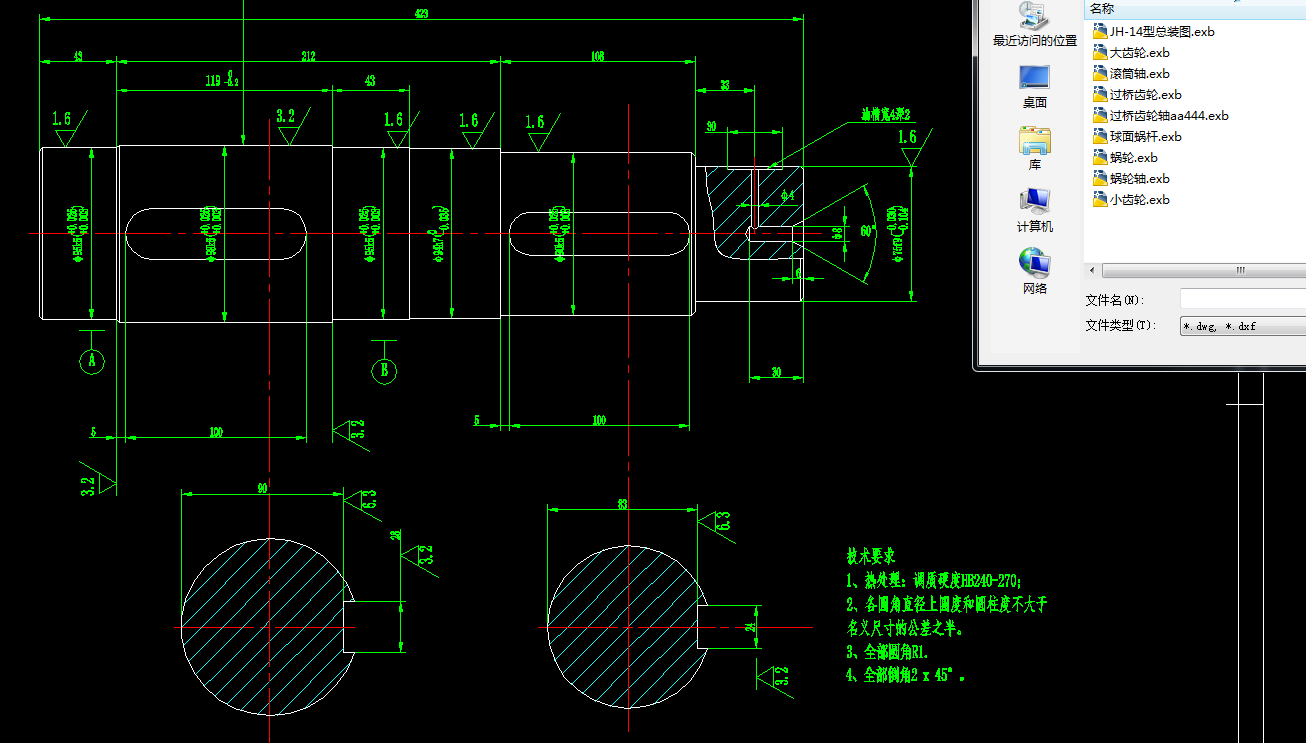Select the 60° angle dimension in the drawing

click(x=868, y=231)
